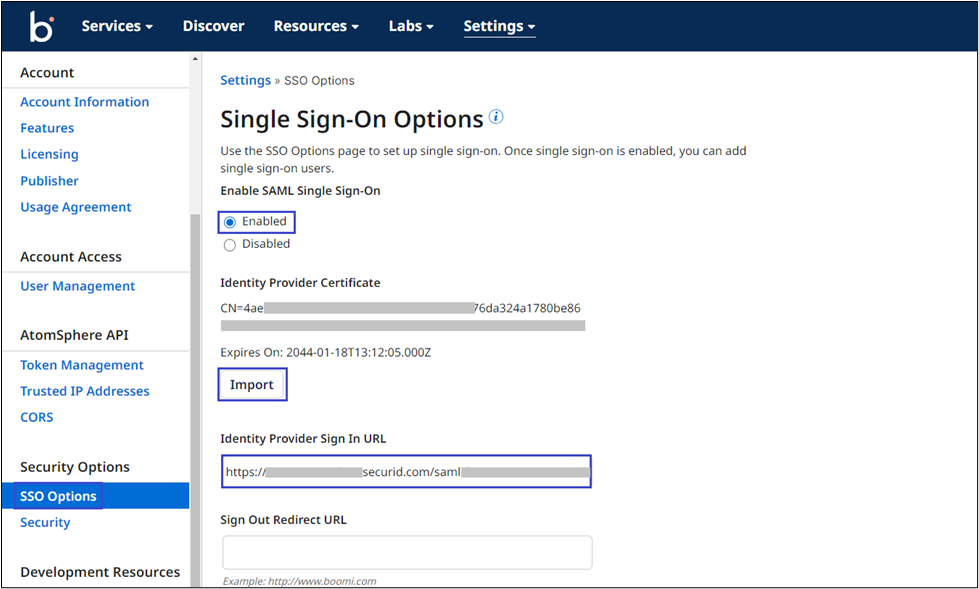This screenshot has width=979, height=589.
Task: Select the Enabled radio button
Action: pos(230,222)
